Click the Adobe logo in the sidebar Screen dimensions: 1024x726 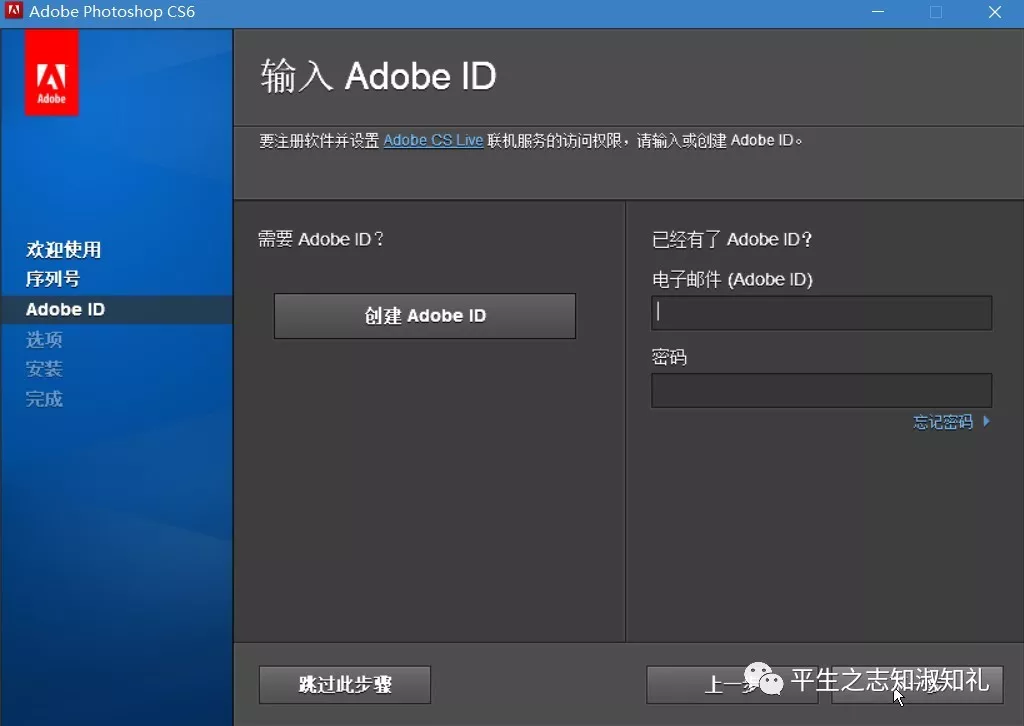tap(52, 72)
